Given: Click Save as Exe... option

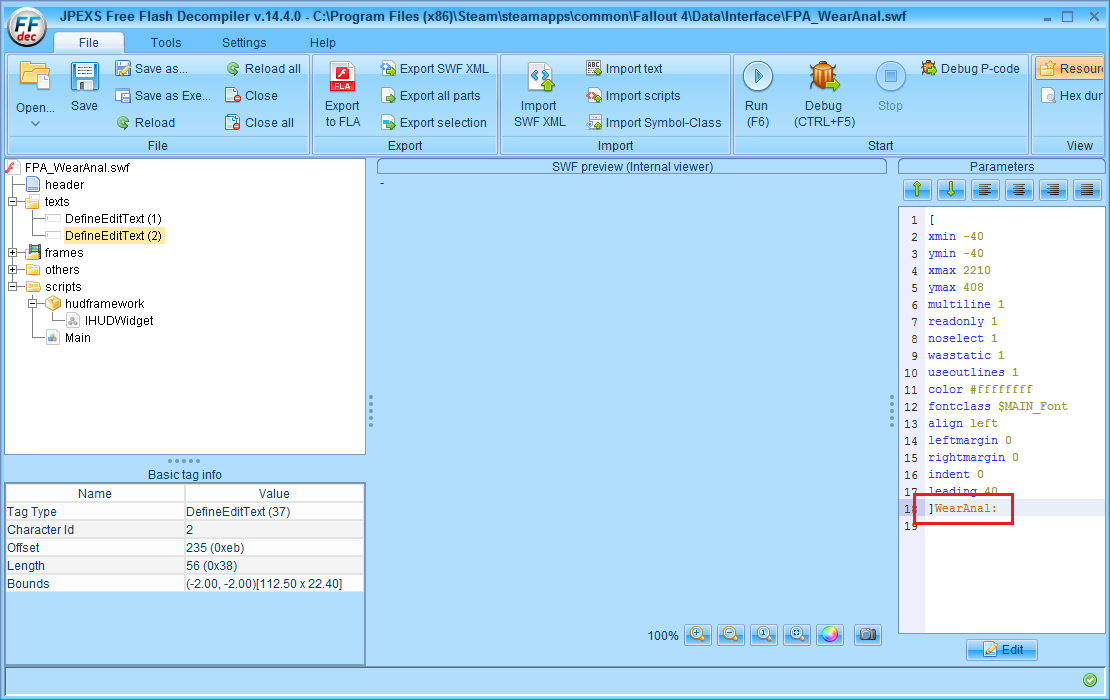Looking at the screenshot, I should (163, 96).
